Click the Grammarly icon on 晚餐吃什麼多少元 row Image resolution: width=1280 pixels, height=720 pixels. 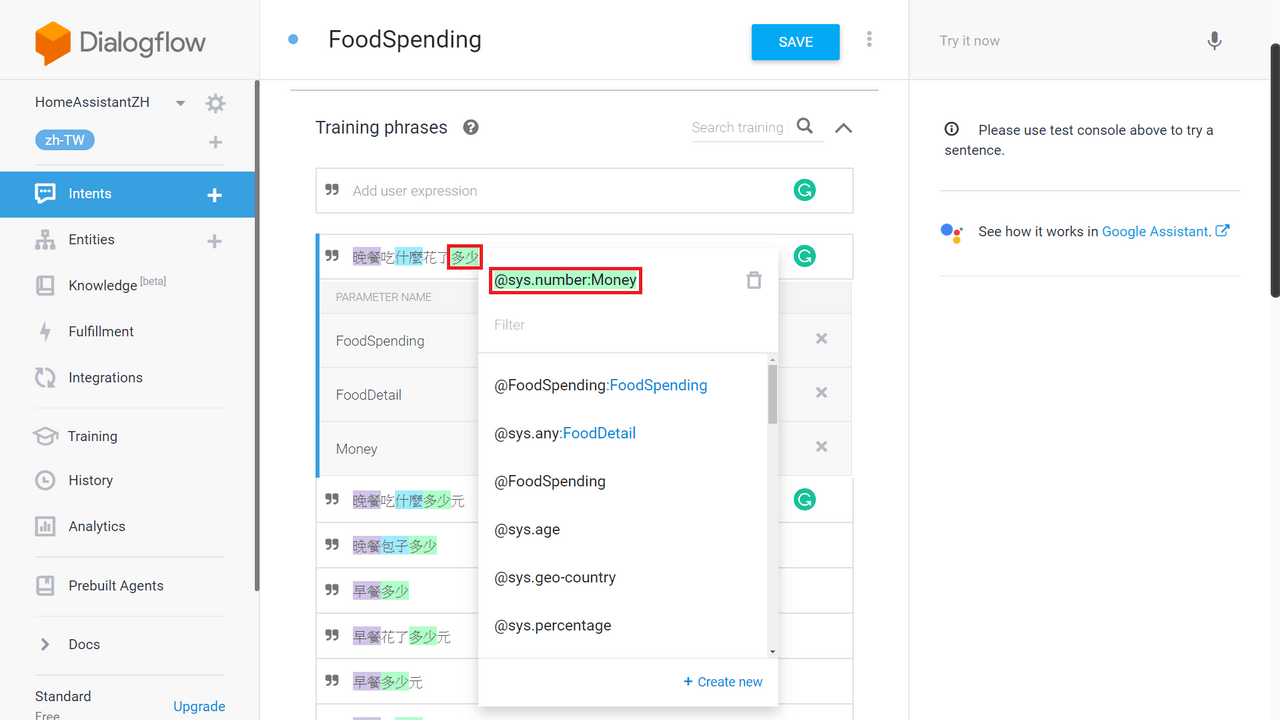click(x=804, y=499)
